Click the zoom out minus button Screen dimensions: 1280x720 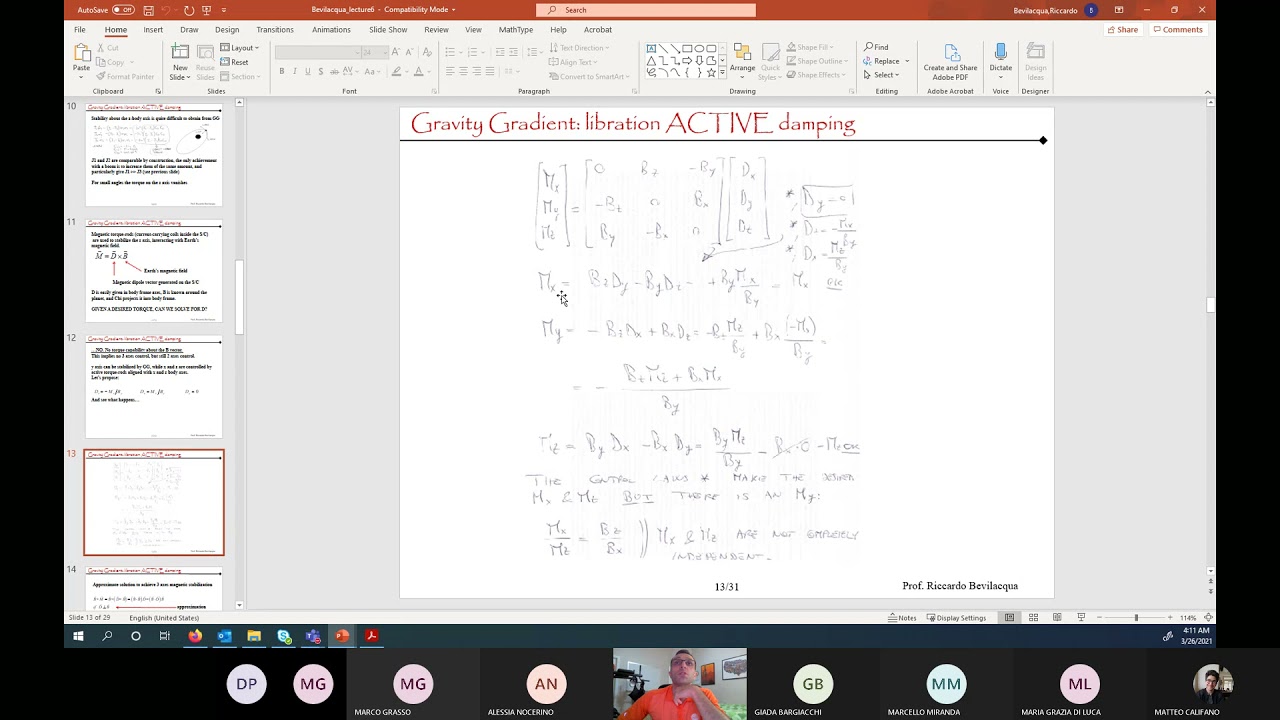pyautogui.click(x=1099, y=617)
